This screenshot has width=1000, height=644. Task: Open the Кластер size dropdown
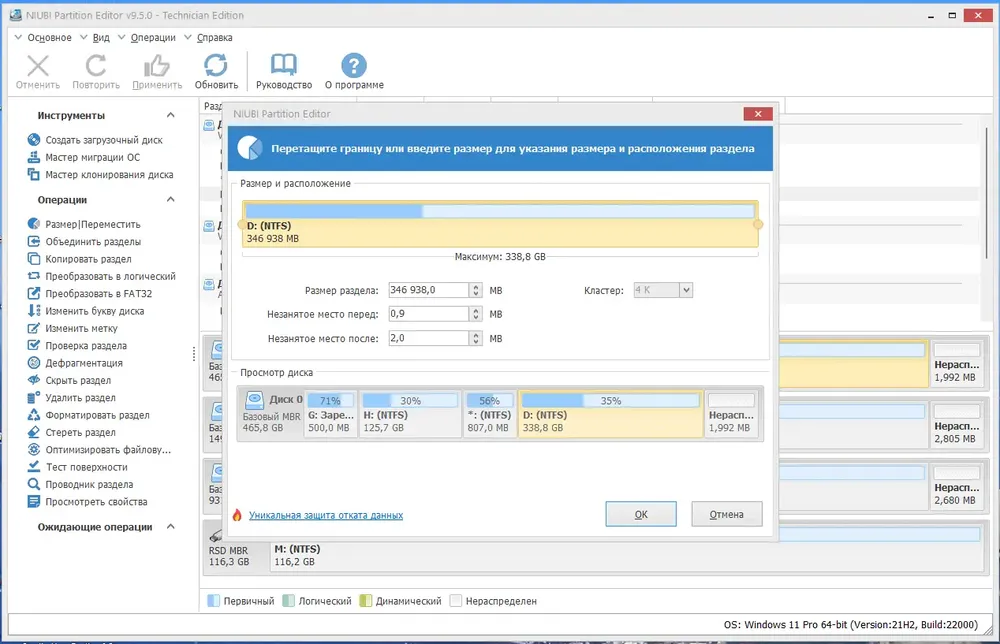click(686, 290)
